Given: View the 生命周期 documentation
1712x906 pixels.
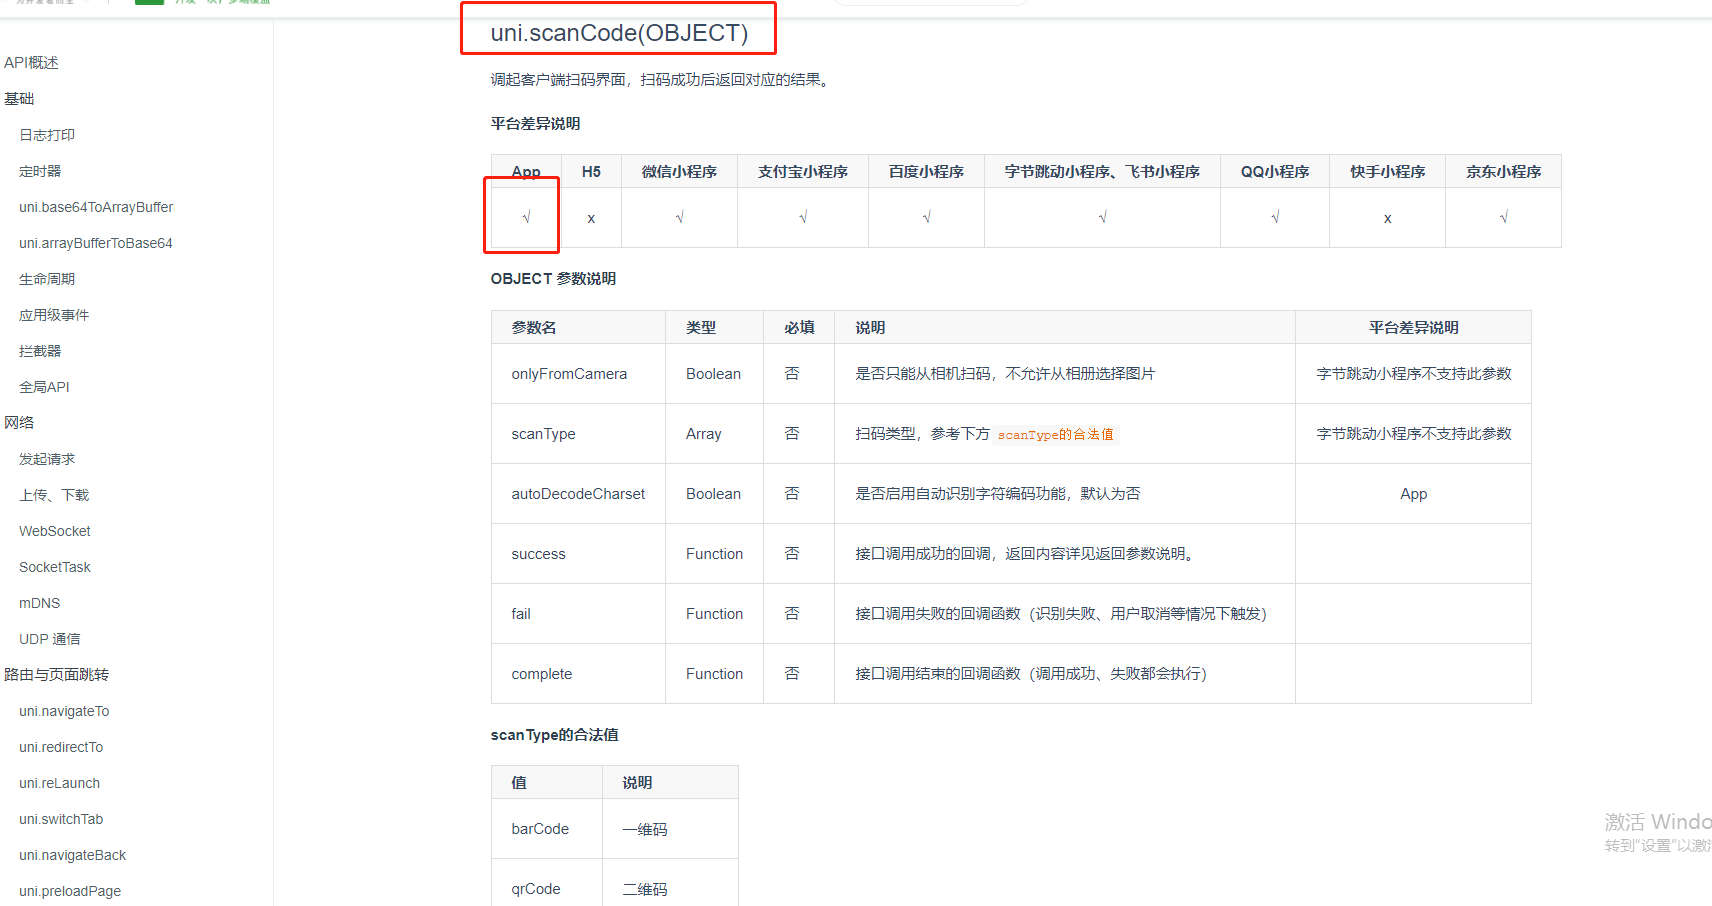Looking at the screenshot, I should coord(46,278).
